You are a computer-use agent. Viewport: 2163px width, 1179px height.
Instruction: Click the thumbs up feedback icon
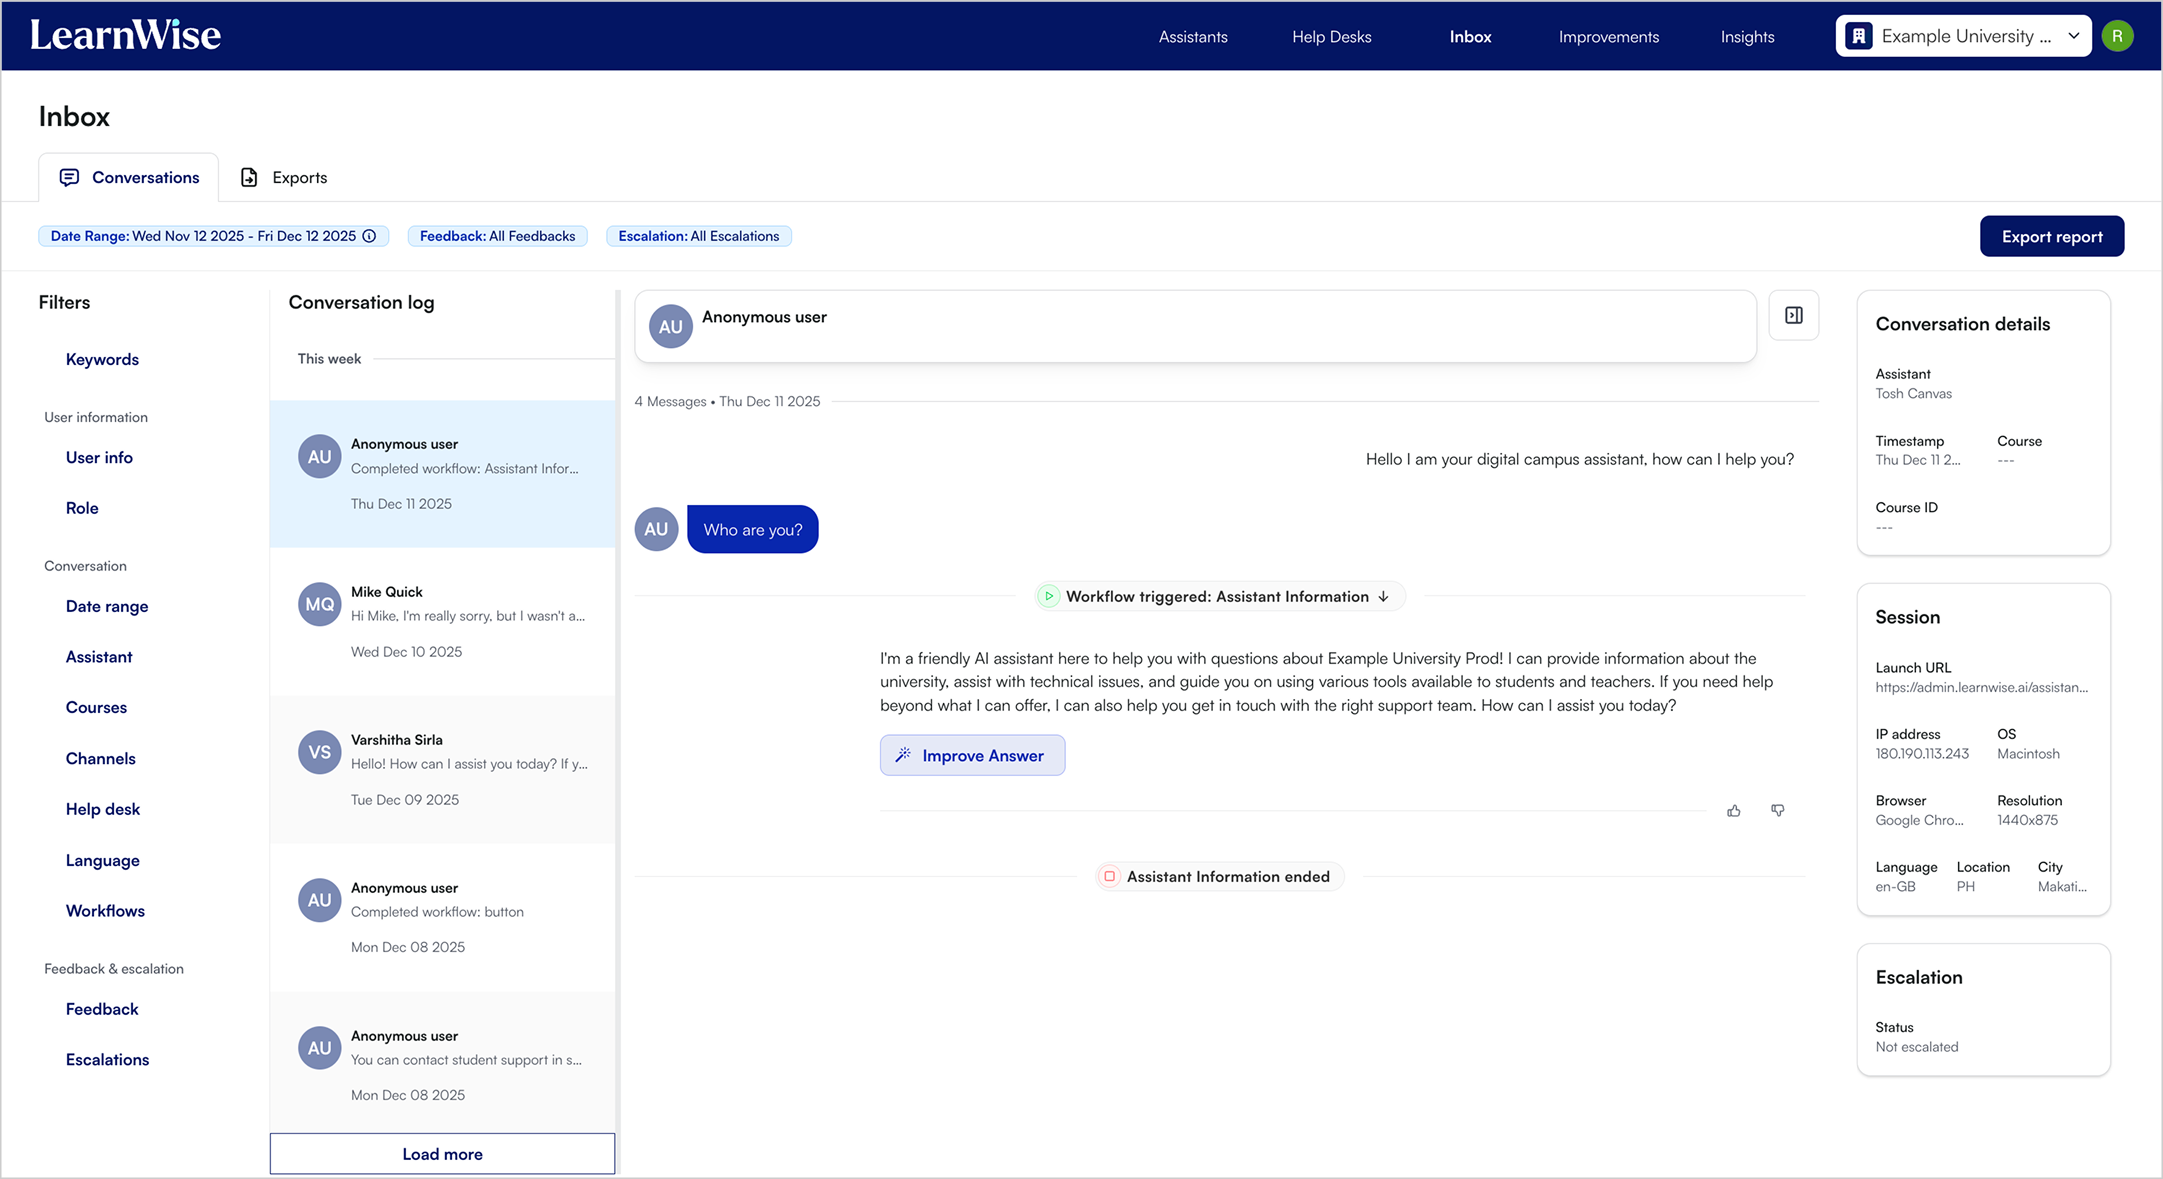1733,811
